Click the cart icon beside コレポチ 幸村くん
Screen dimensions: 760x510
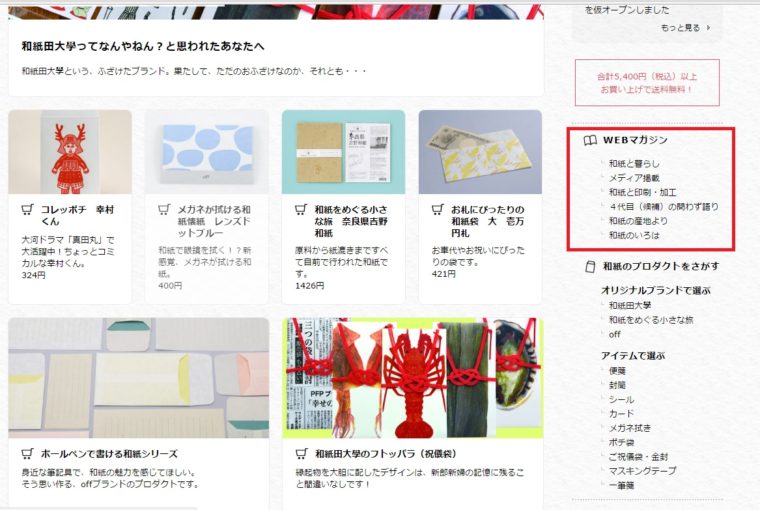click(27, 211)
